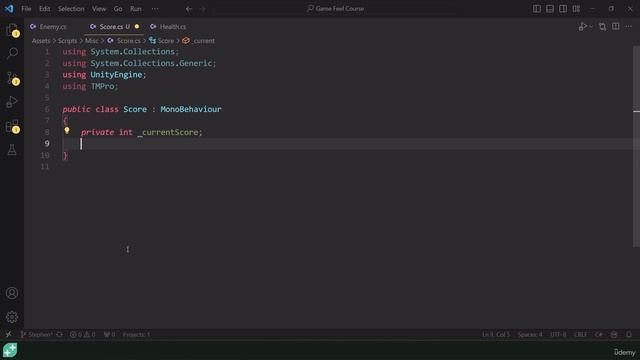Open the File menu
This screenshot has height=360, width=640.
[26, 9]
